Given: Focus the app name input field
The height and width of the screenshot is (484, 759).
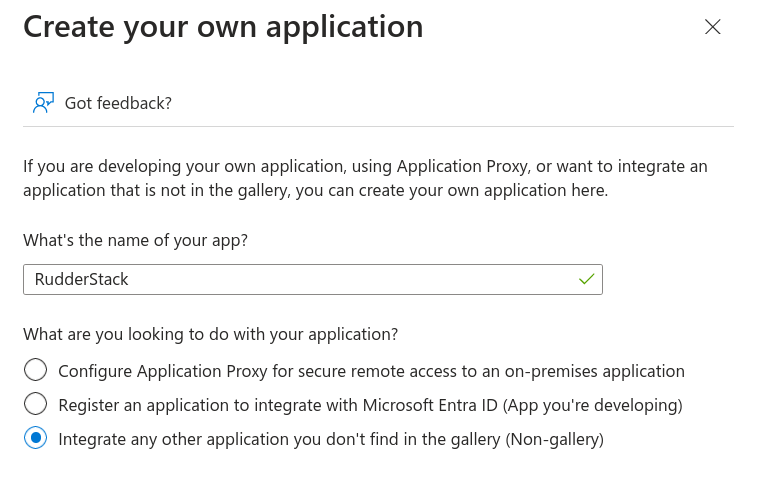Looking at the screenshot, I should tap(313, 279).
